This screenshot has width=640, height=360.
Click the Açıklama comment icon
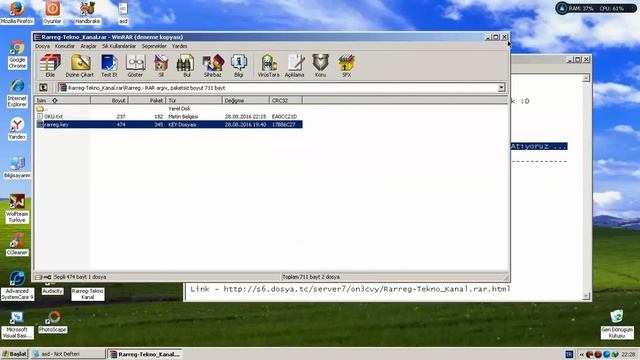(295, 65)
